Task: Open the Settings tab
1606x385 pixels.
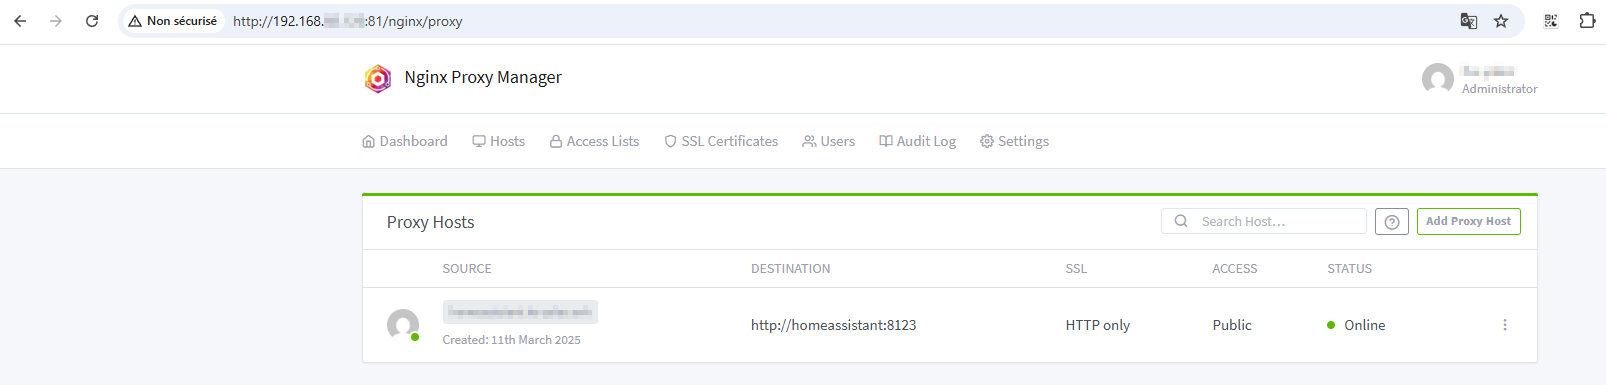Action: point(1014,141)
